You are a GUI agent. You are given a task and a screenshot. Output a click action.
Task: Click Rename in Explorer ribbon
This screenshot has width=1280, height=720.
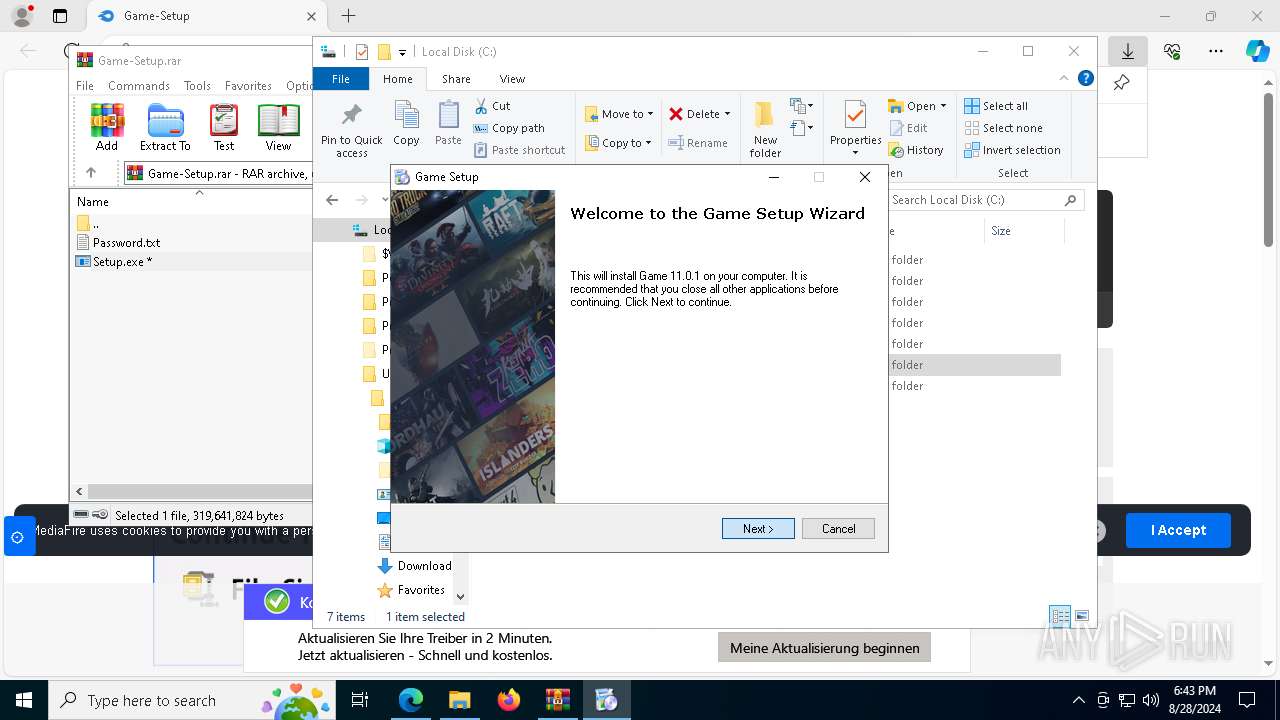tap(698, 143)
